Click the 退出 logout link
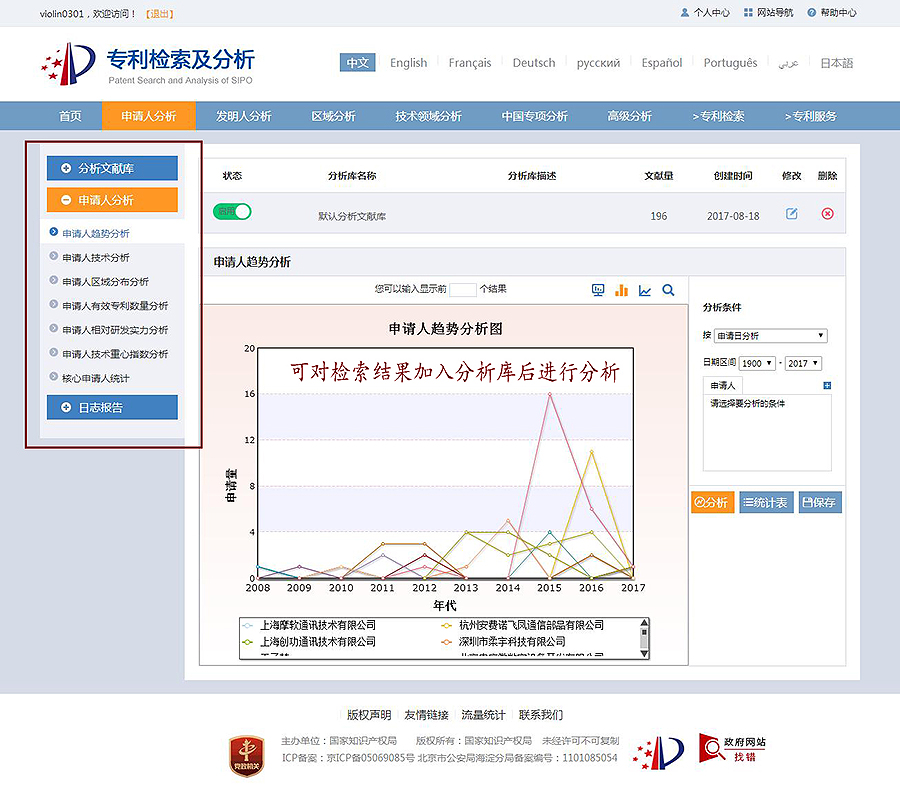This screenshot has height=811, width=900. pos(160,14)
